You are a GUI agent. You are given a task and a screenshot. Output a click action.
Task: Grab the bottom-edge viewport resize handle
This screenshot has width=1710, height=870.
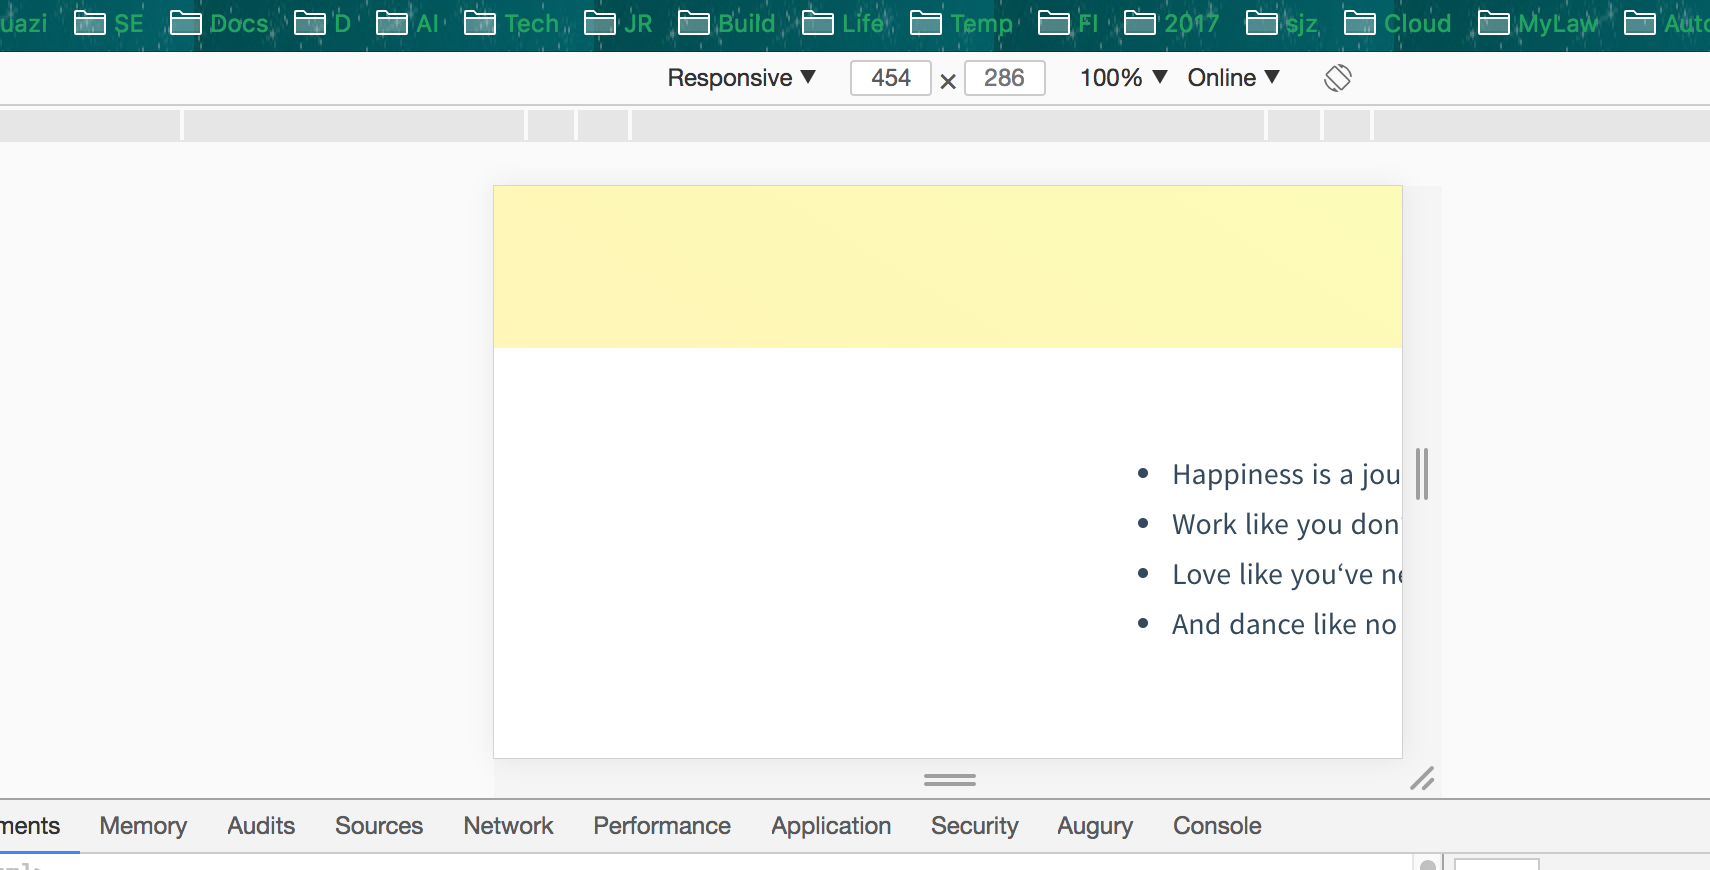pyautogui.click(x=949, y=780)
